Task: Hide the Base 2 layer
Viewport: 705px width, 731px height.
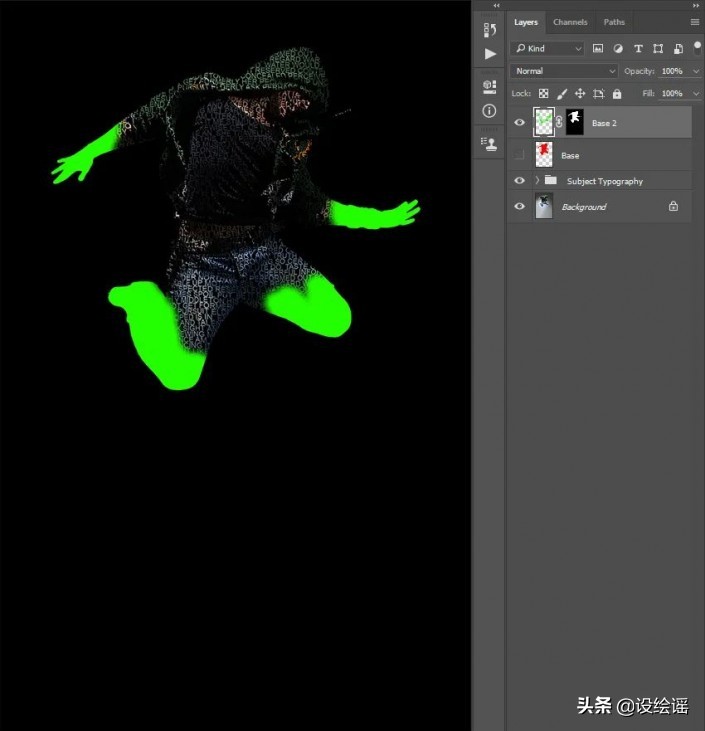Action: 519,123
